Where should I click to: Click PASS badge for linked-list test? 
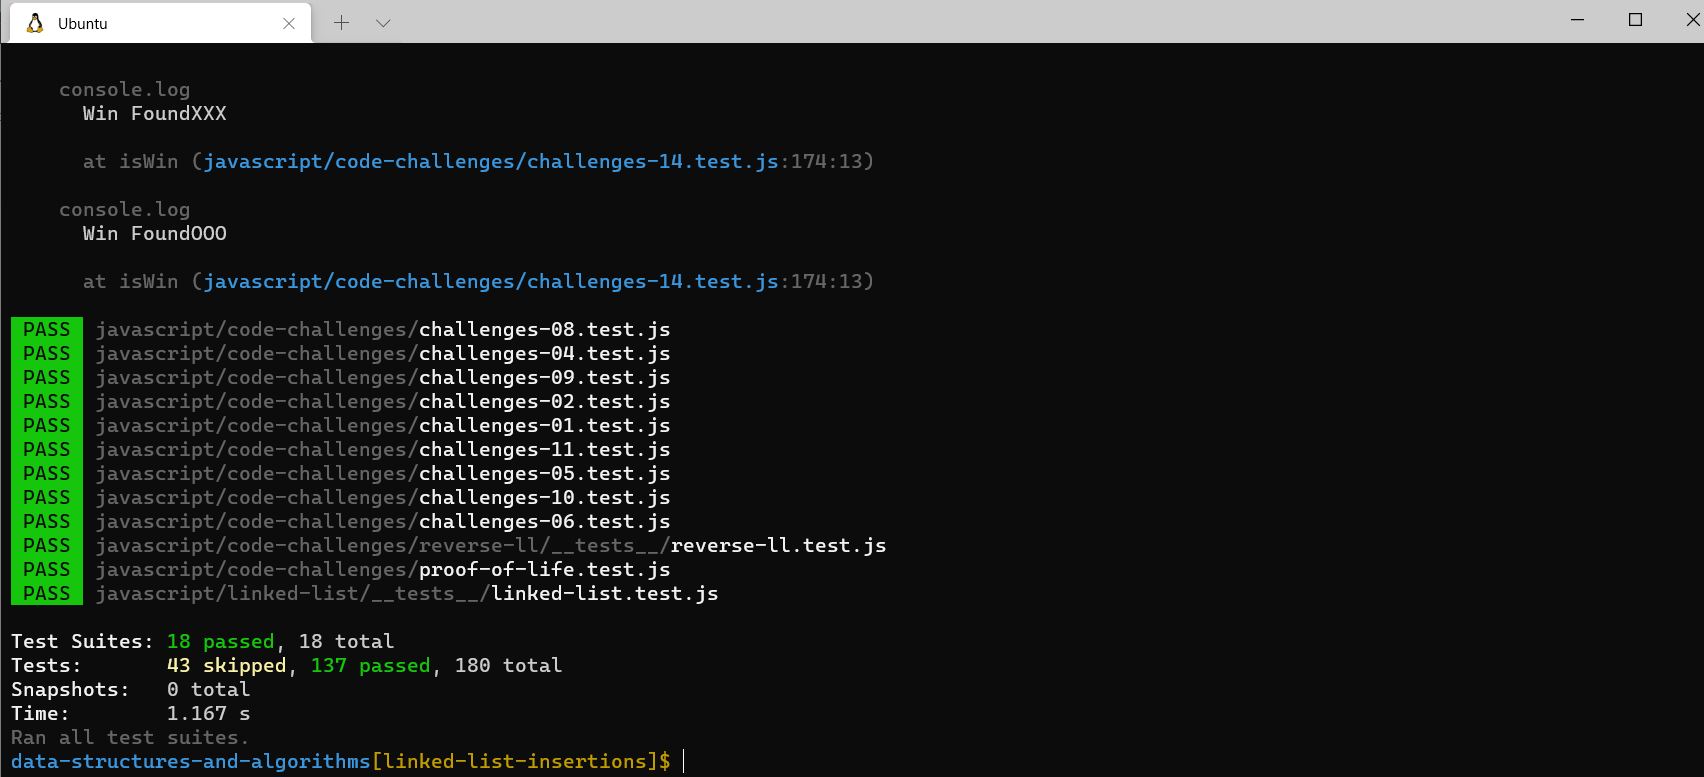[x=46, y=593]
